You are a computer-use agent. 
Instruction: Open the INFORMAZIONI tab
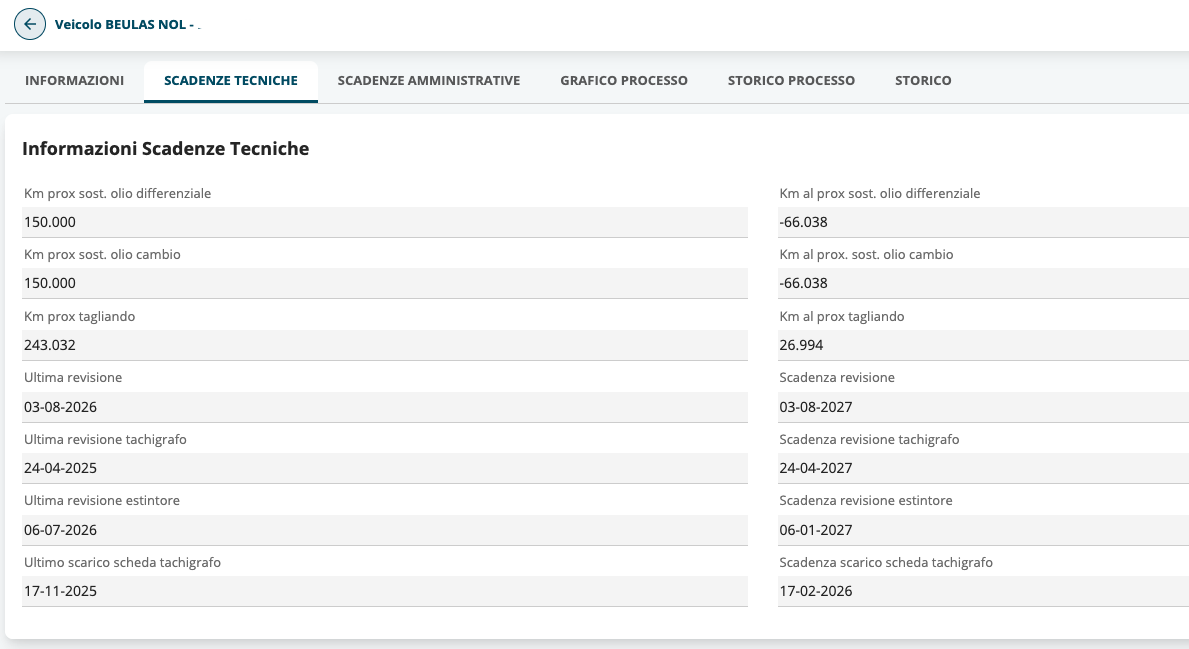pos(74,80)
